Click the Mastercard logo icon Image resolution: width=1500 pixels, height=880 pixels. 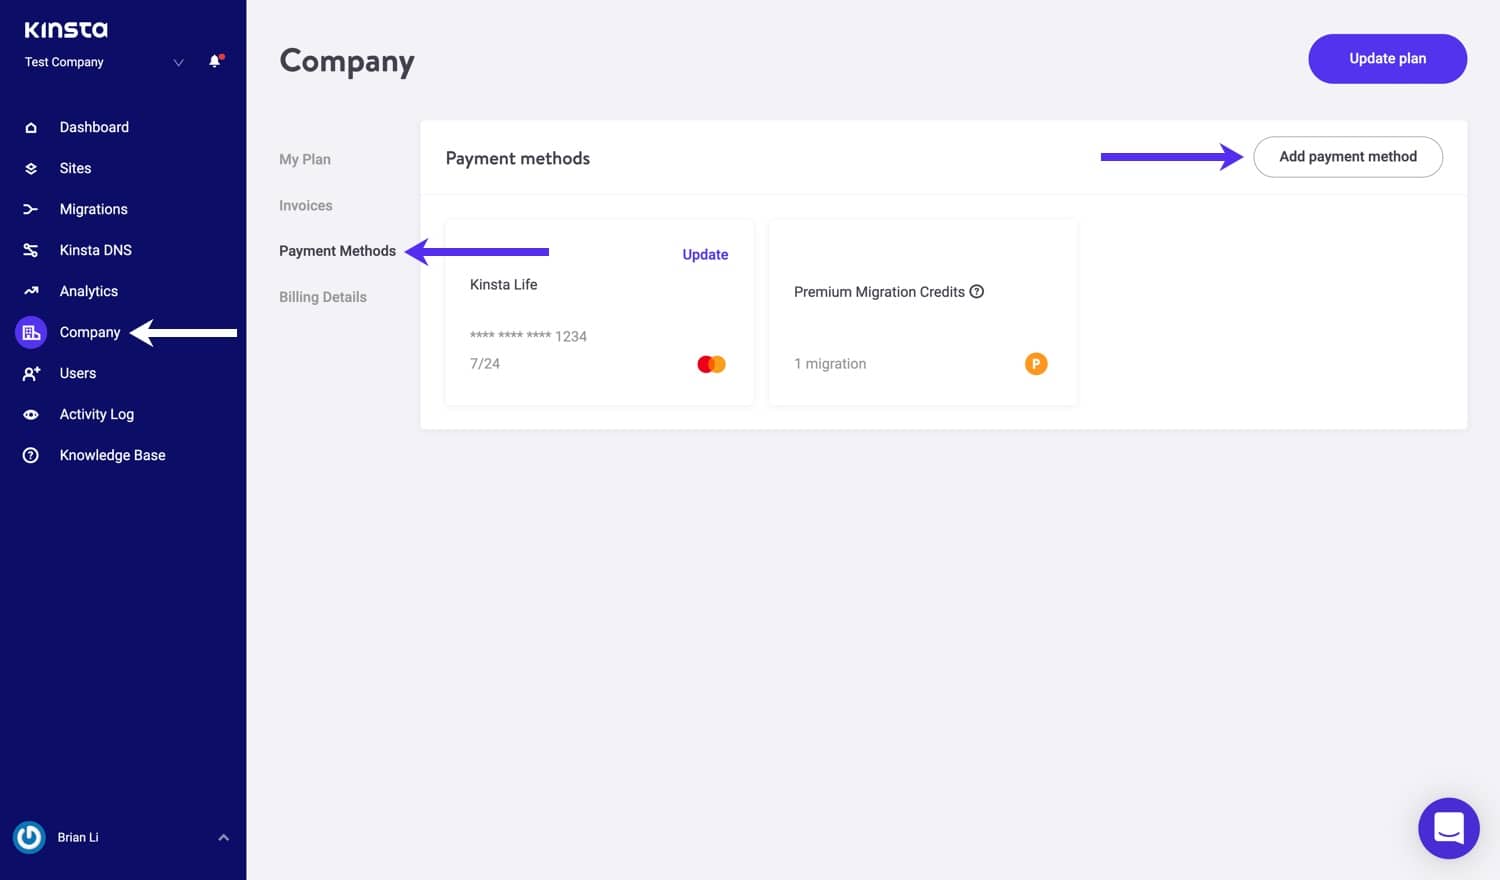711,364
